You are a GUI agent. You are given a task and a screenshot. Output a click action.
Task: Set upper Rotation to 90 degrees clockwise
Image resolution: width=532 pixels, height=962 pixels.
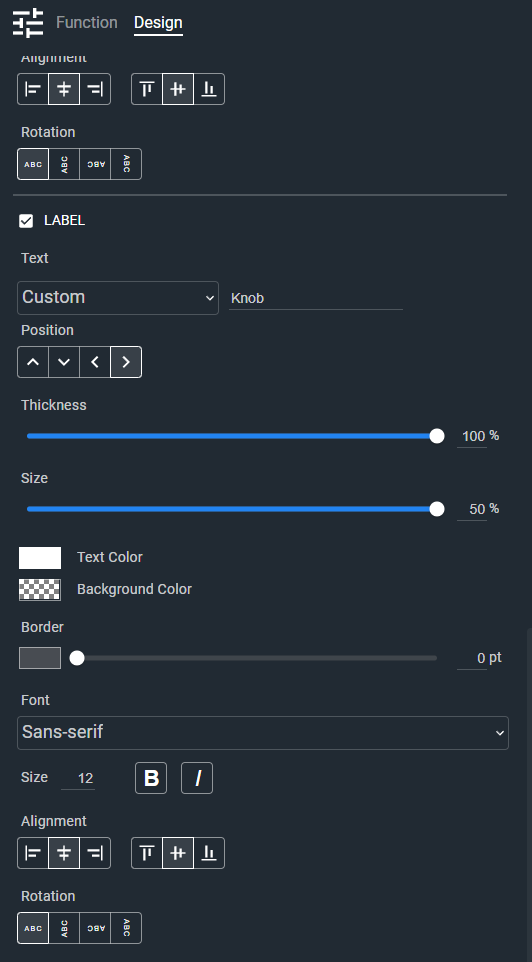[x=64, y=164]
